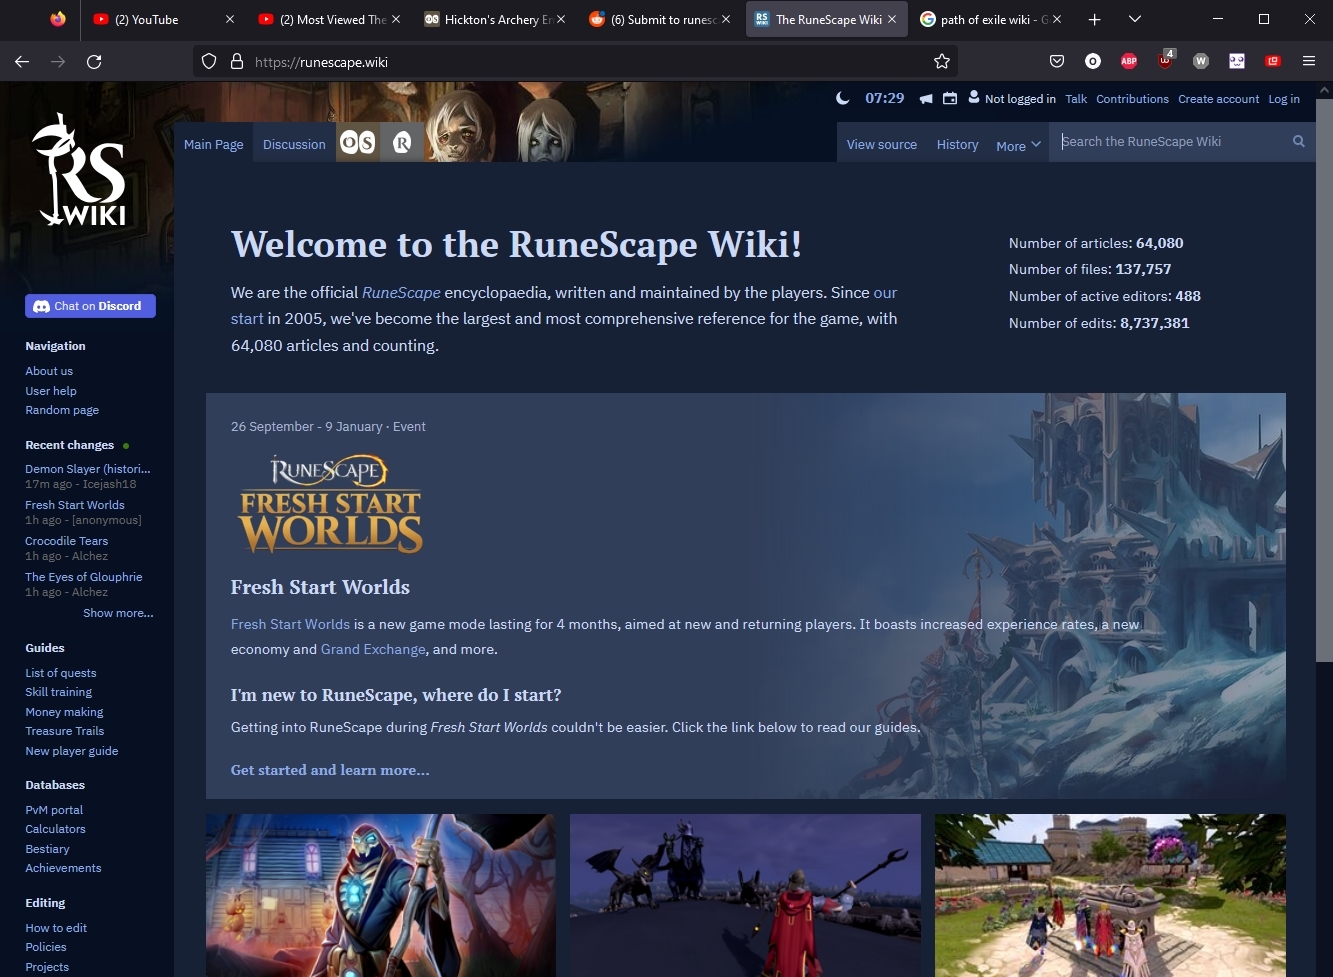Screen dimensions: 1333x977
Task: Open The Eyes of Glouphrie link
Action: (x=84, y=577)
